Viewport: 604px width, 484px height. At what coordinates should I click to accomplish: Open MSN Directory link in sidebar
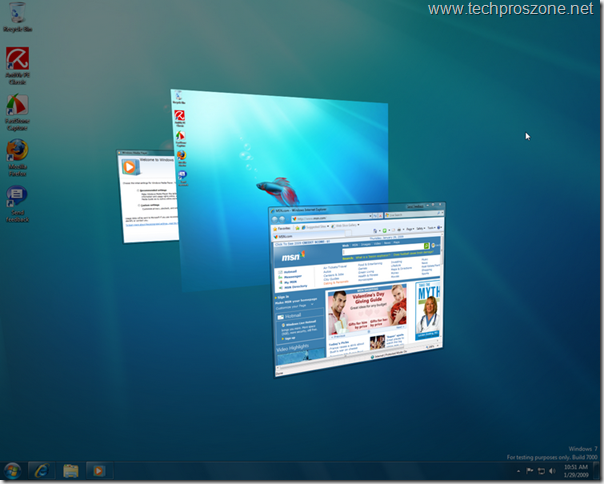pos(295,287)
